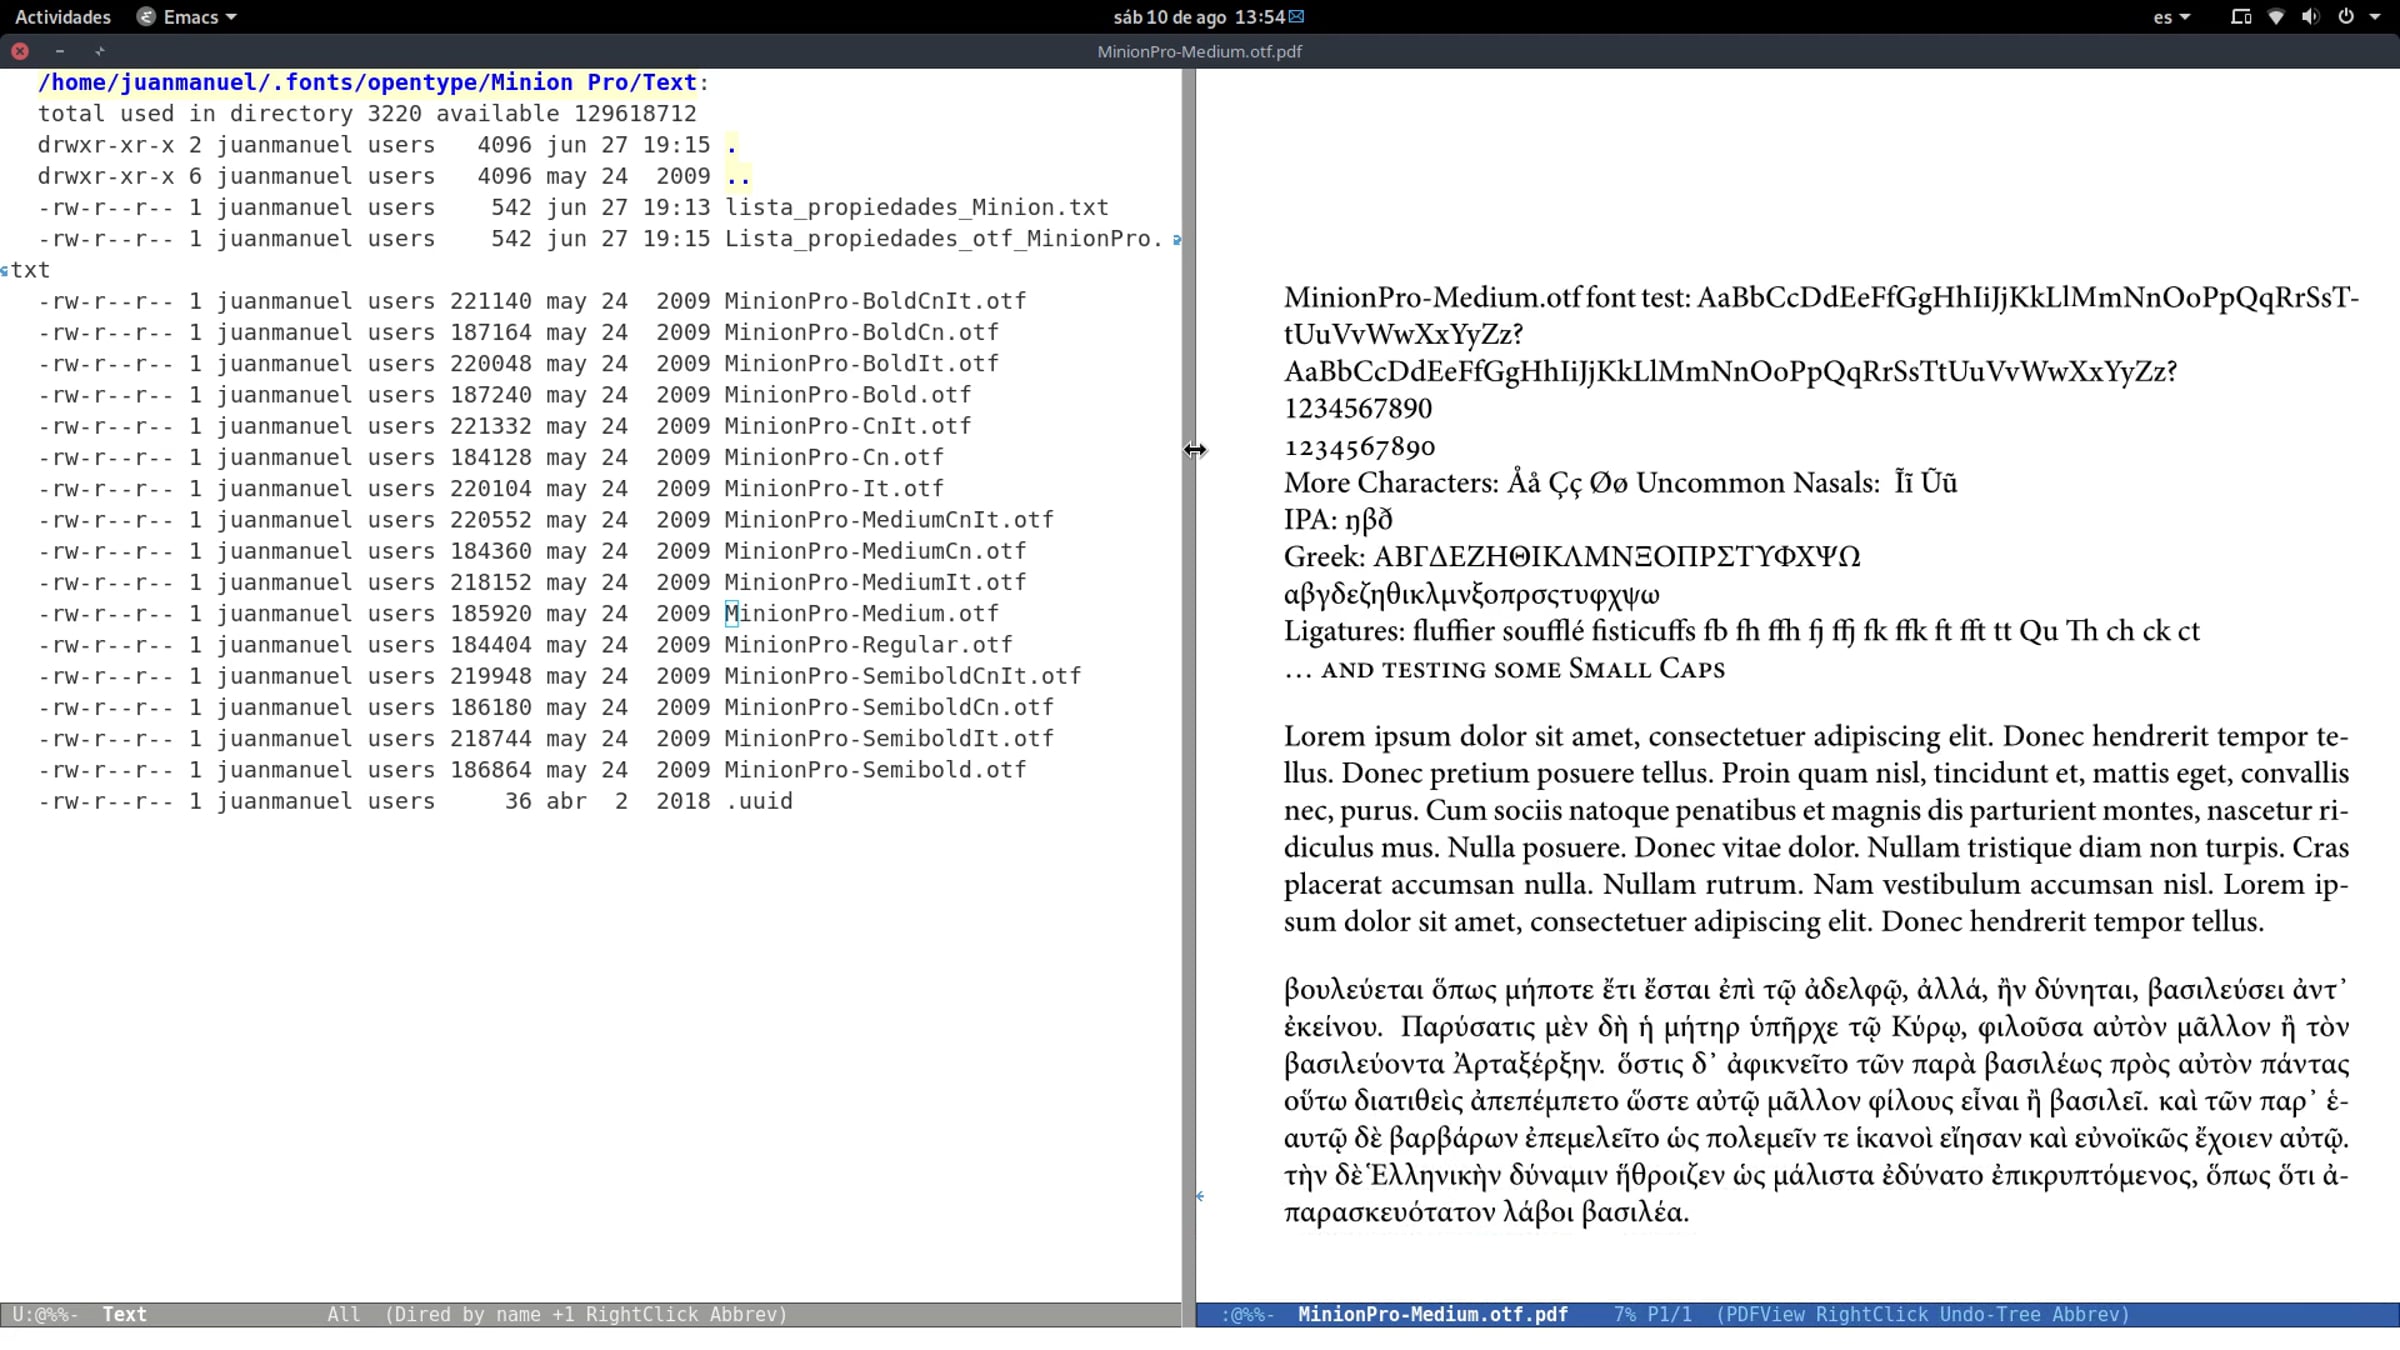
Task: Select MinionPro-SemiboldCnIt.otf file
Action: click(x=903, y=676)
